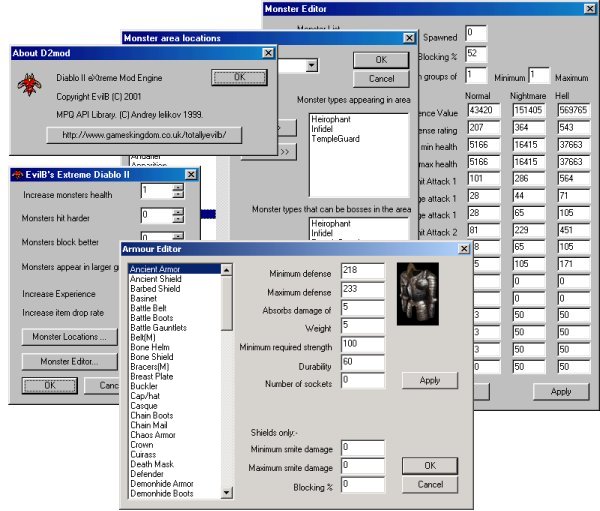600x511 pixels.
Task: Click the red demon icon in About D2mod
Action: point(29,85)
